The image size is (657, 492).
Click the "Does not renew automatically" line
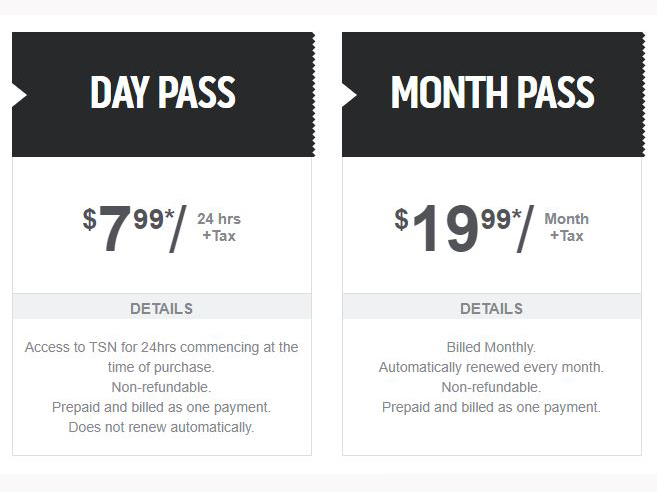(162, 427)
